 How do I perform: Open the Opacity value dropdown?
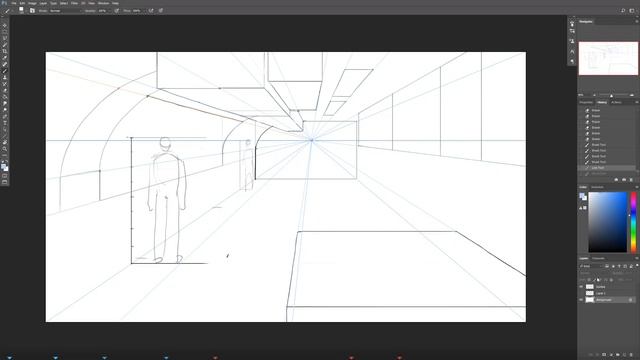[x=110, y=11]
